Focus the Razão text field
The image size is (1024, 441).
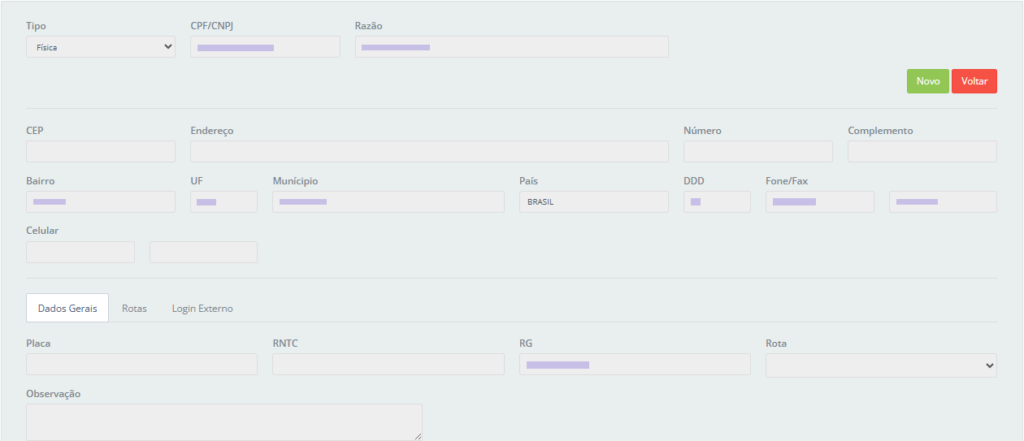point(511,47)
